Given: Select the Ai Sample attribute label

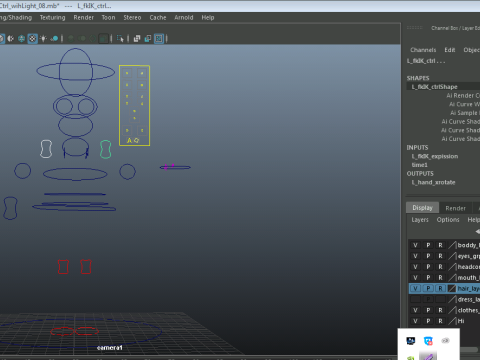Looking at the screenshot, I should click(465, 113).
